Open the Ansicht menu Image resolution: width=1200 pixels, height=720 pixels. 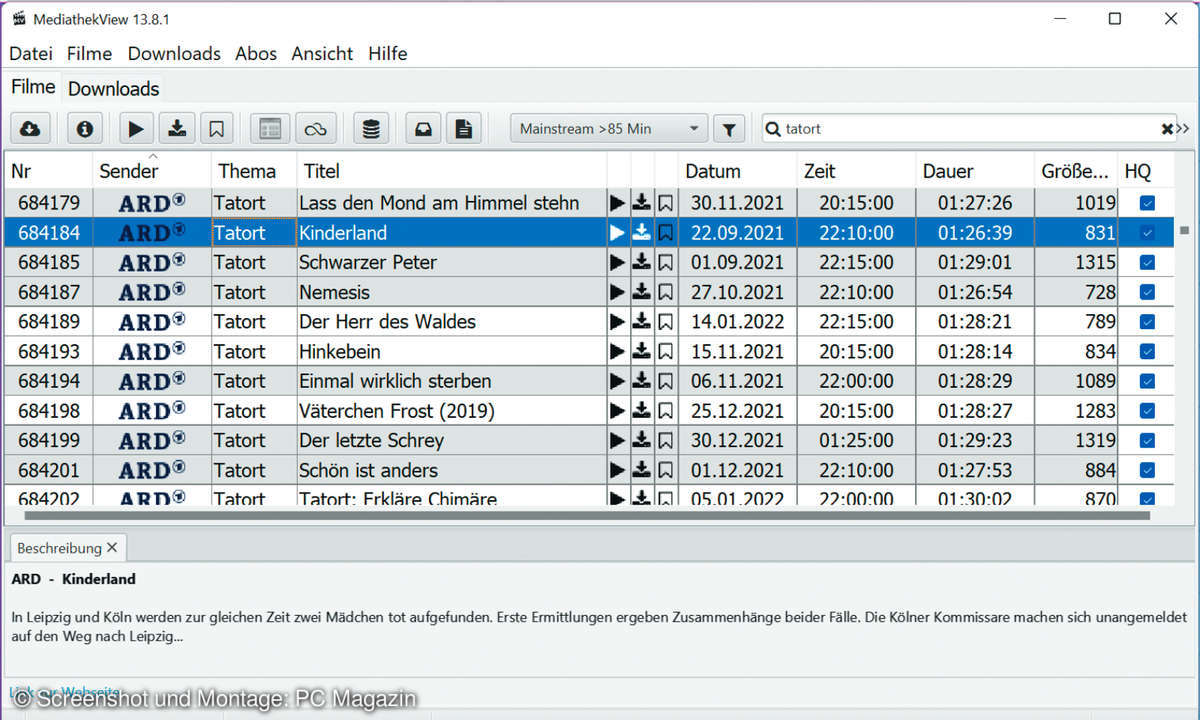[x=322, y=54]
